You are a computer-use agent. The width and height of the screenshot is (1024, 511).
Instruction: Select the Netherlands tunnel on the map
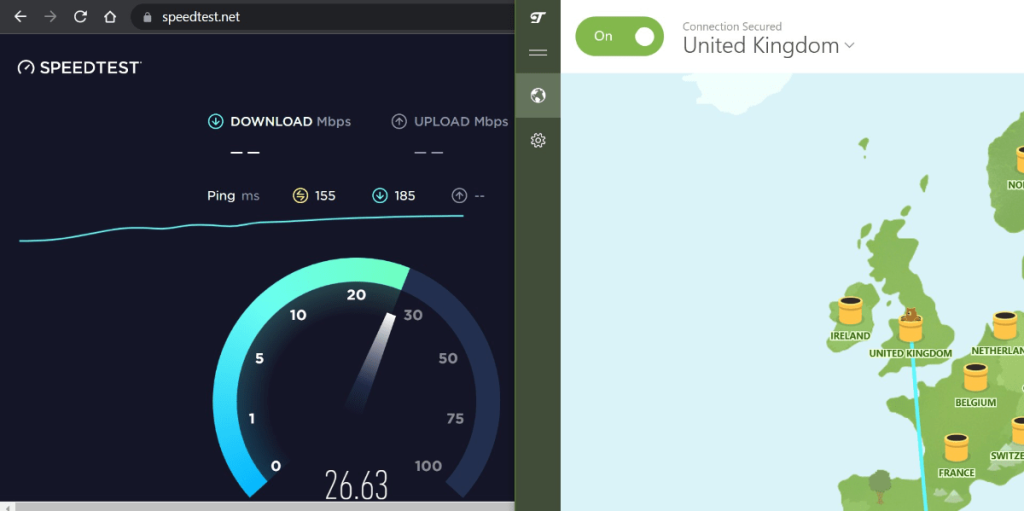[x=1005, y=325]
